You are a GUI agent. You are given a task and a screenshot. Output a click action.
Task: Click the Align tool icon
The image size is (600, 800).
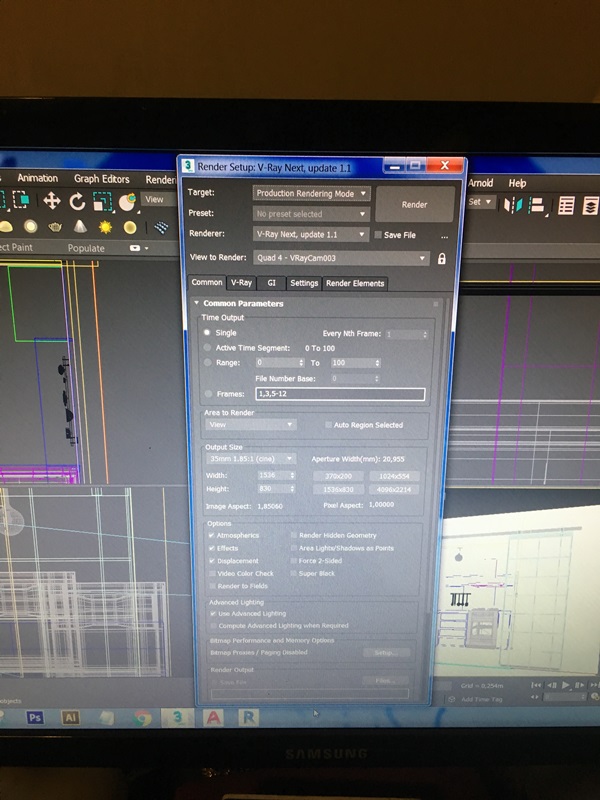(x=537, y=205)
